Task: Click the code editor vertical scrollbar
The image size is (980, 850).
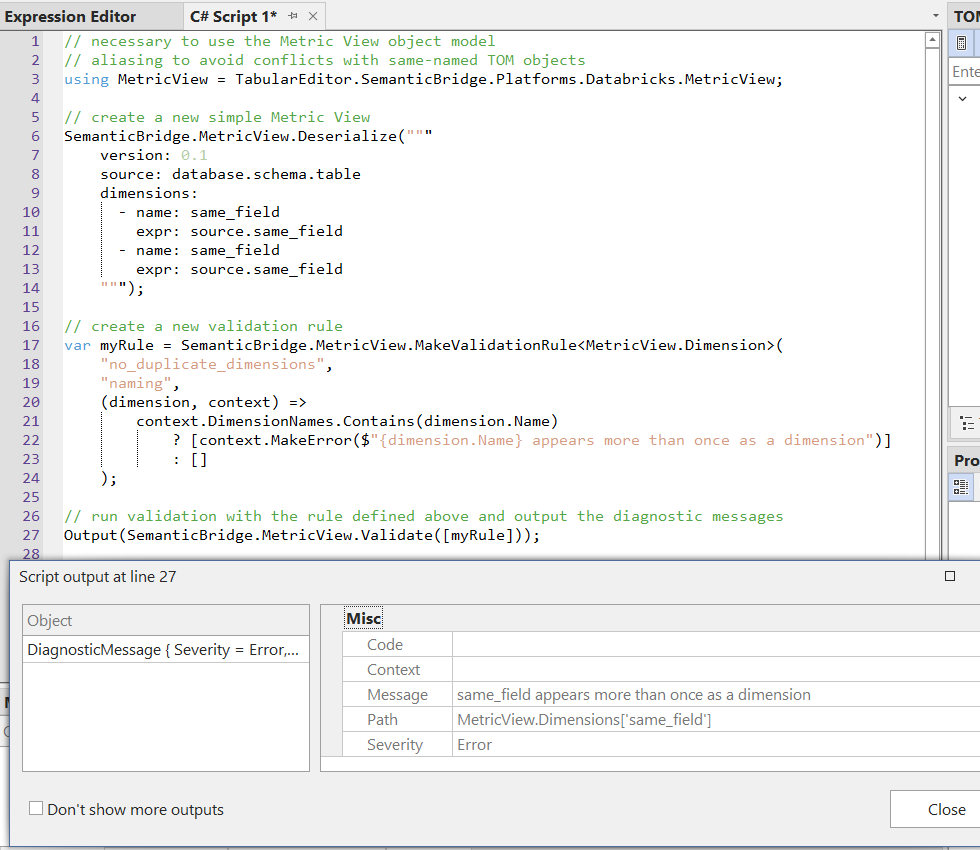Action: click(932, 300)
